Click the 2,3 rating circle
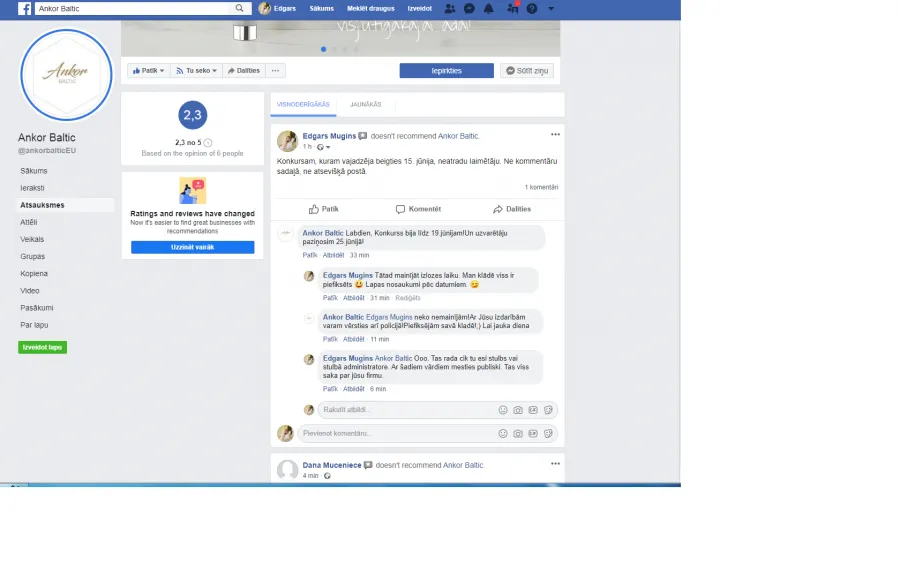This screenshot has width=900, height=562. click(x=192, y=115)
